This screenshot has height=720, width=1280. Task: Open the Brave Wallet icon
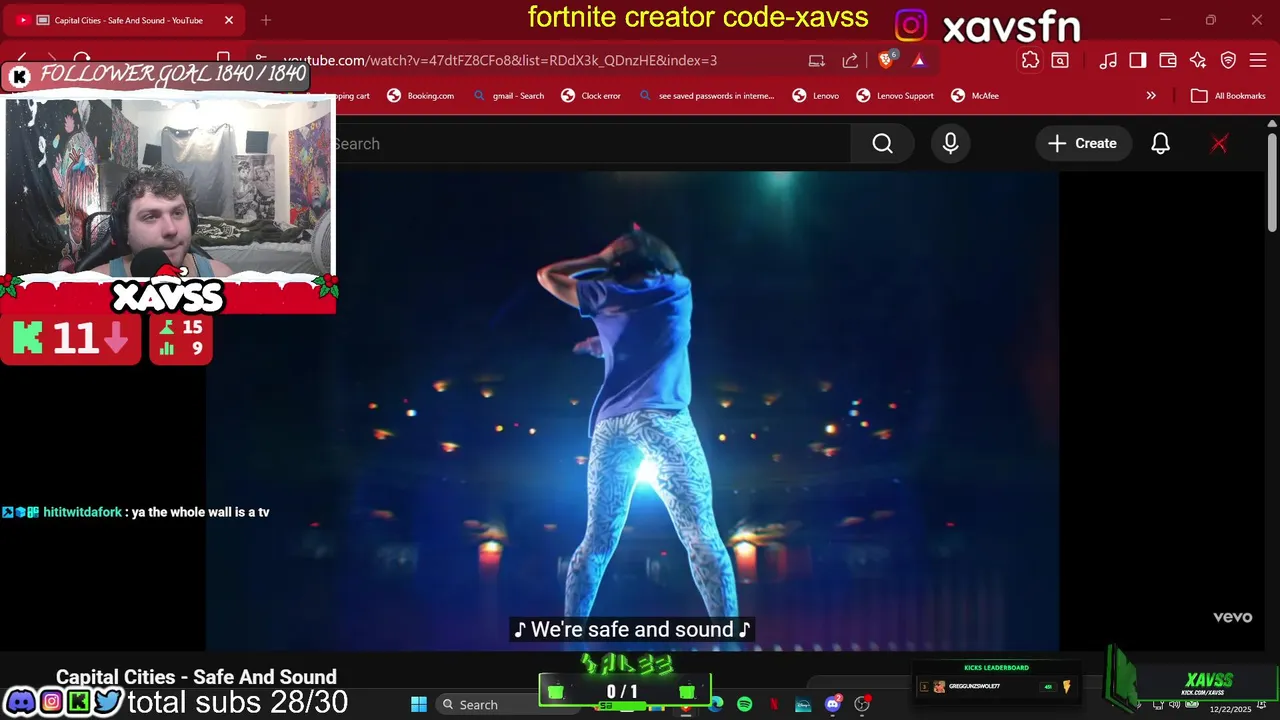(1168, 61)
